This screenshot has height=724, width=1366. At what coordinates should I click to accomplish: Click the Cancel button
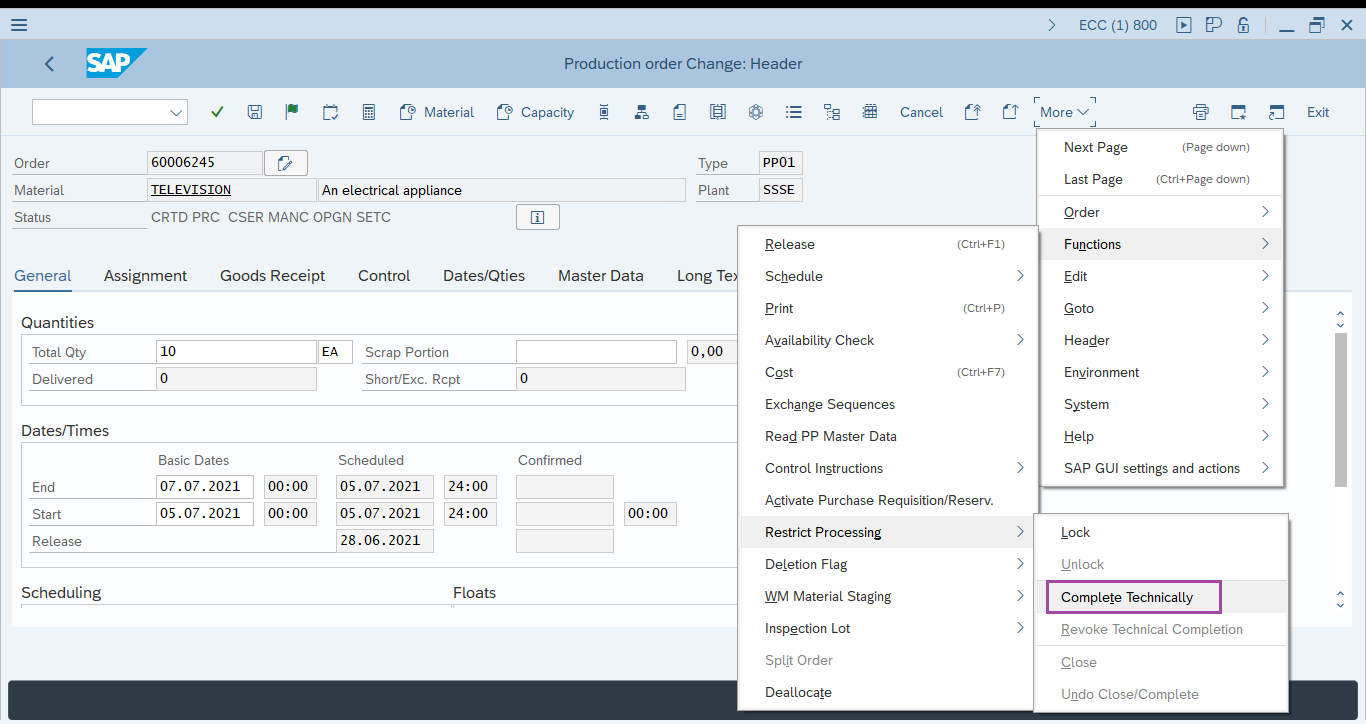point(921,112)
